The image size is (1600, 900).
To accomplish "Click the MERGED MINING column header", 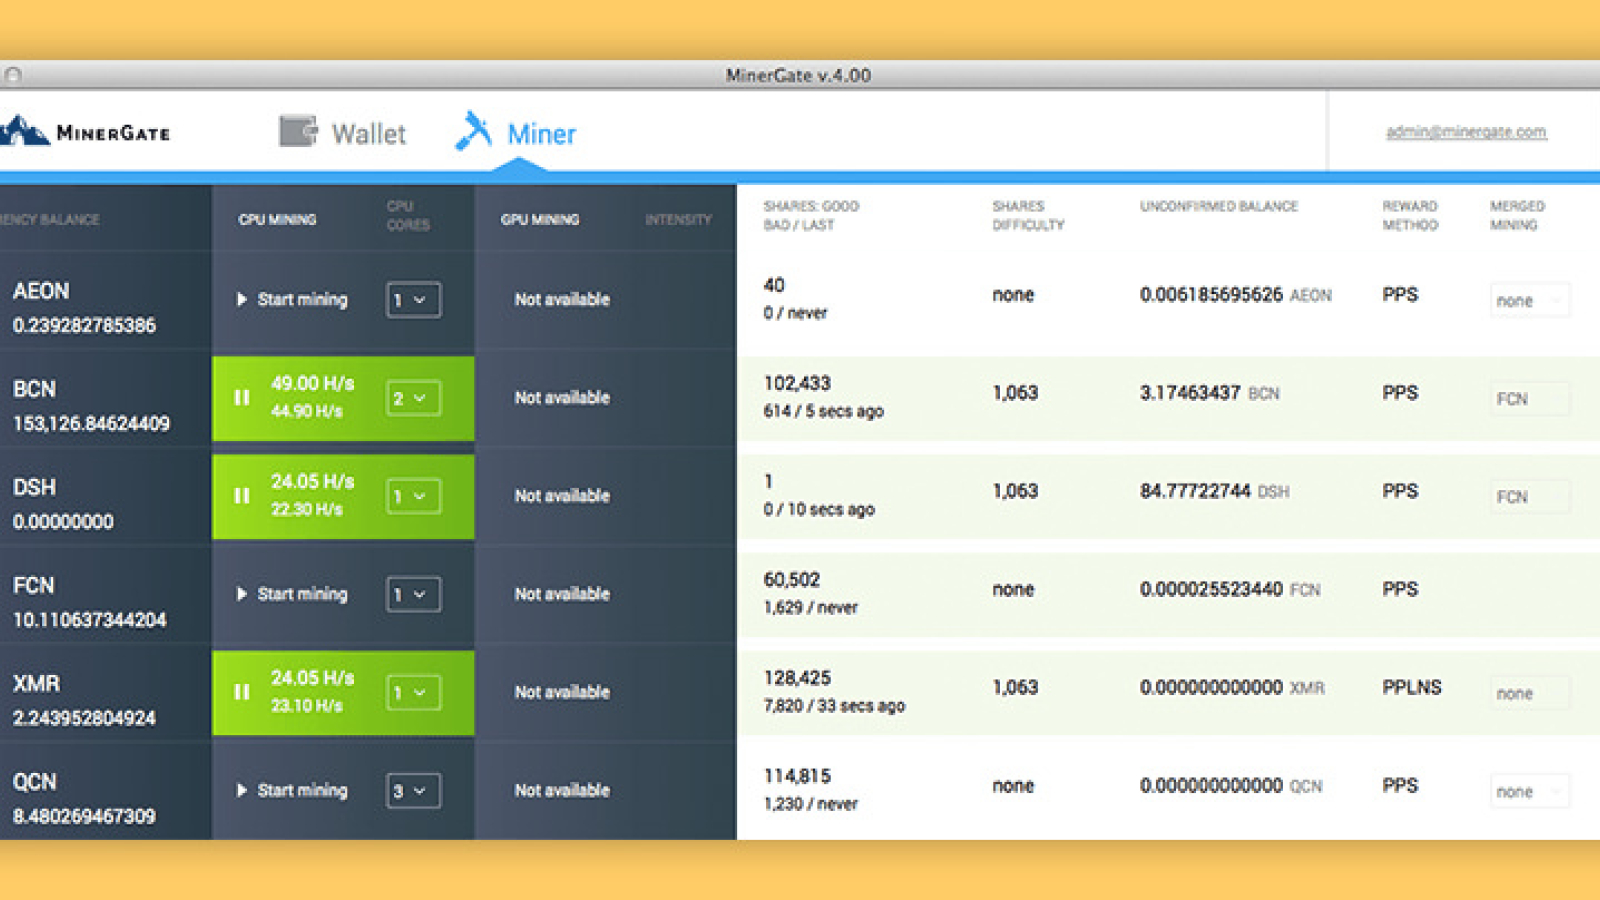I will (x=1517, y=215).
